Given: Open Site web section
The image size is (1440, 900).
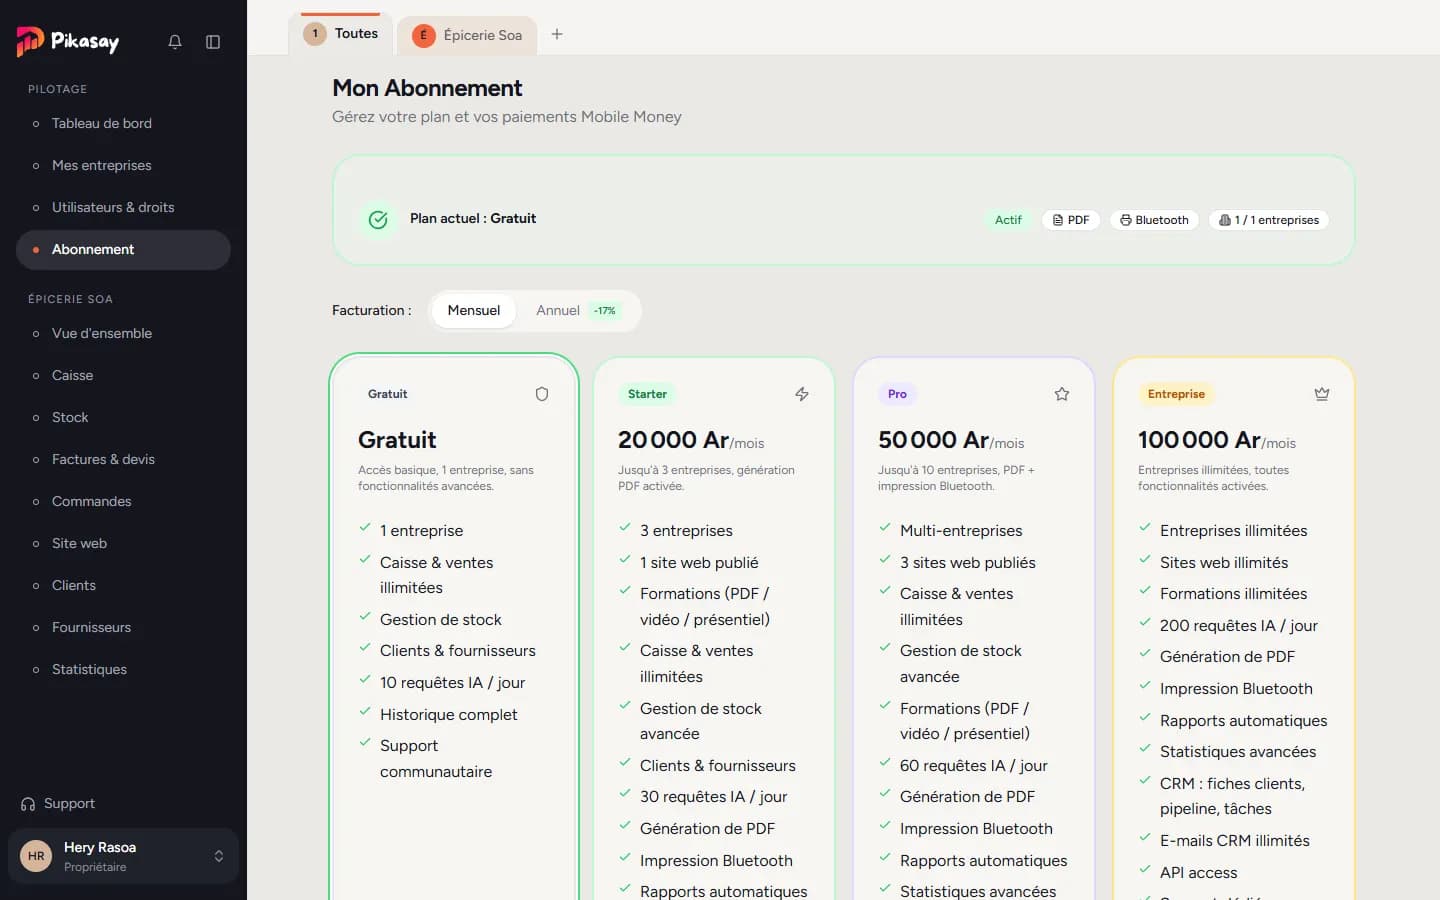Looking at the screenshot, I should click(123, 544).
